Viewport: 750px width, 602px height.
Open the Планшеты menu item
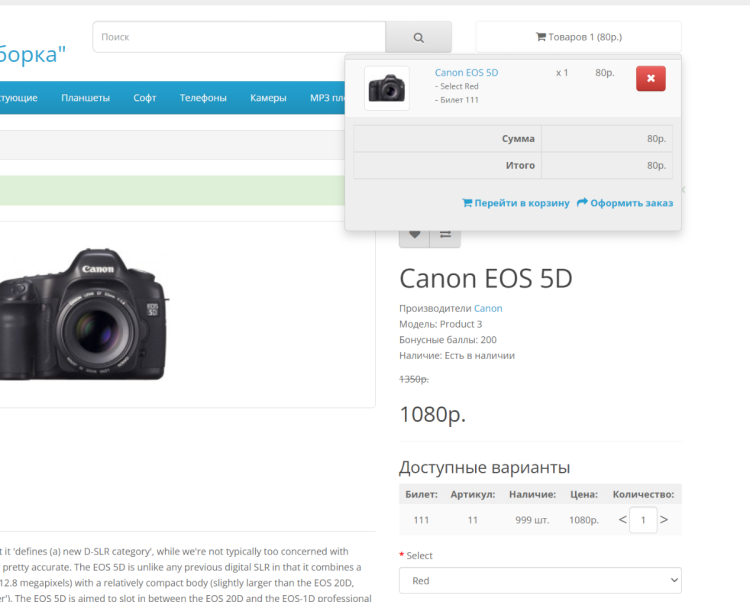click(85, 98)
